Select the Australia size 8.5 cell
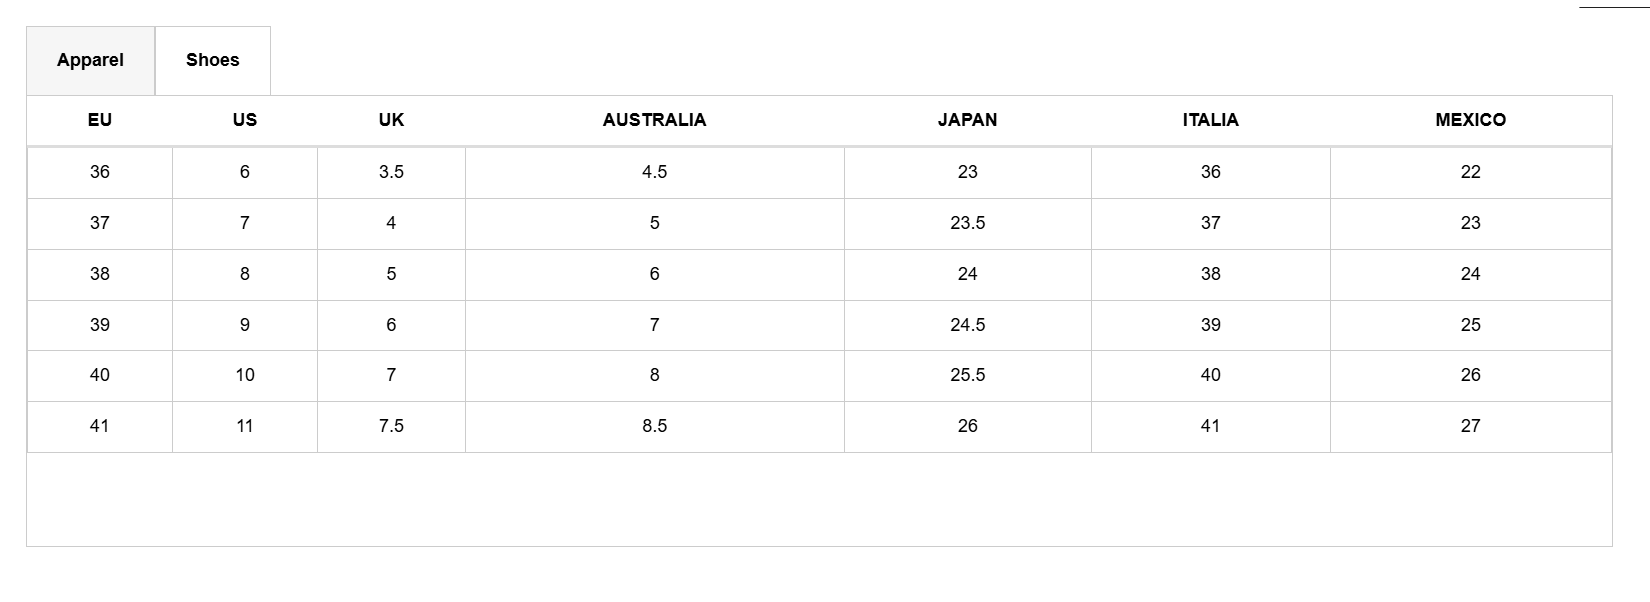Image resolution: width=1650 pixels, height=602 pixels. [x=654, y=426]
